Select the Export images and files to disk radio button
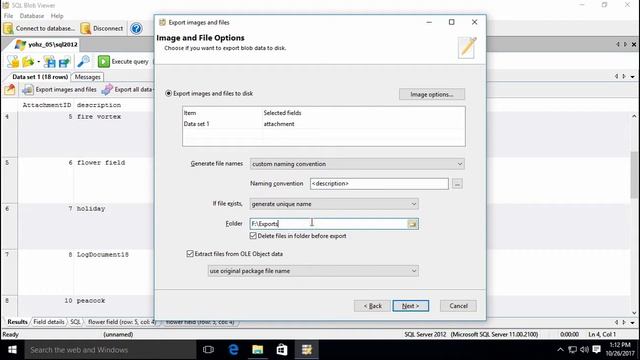Screen dimensions: 640x360 168,93
